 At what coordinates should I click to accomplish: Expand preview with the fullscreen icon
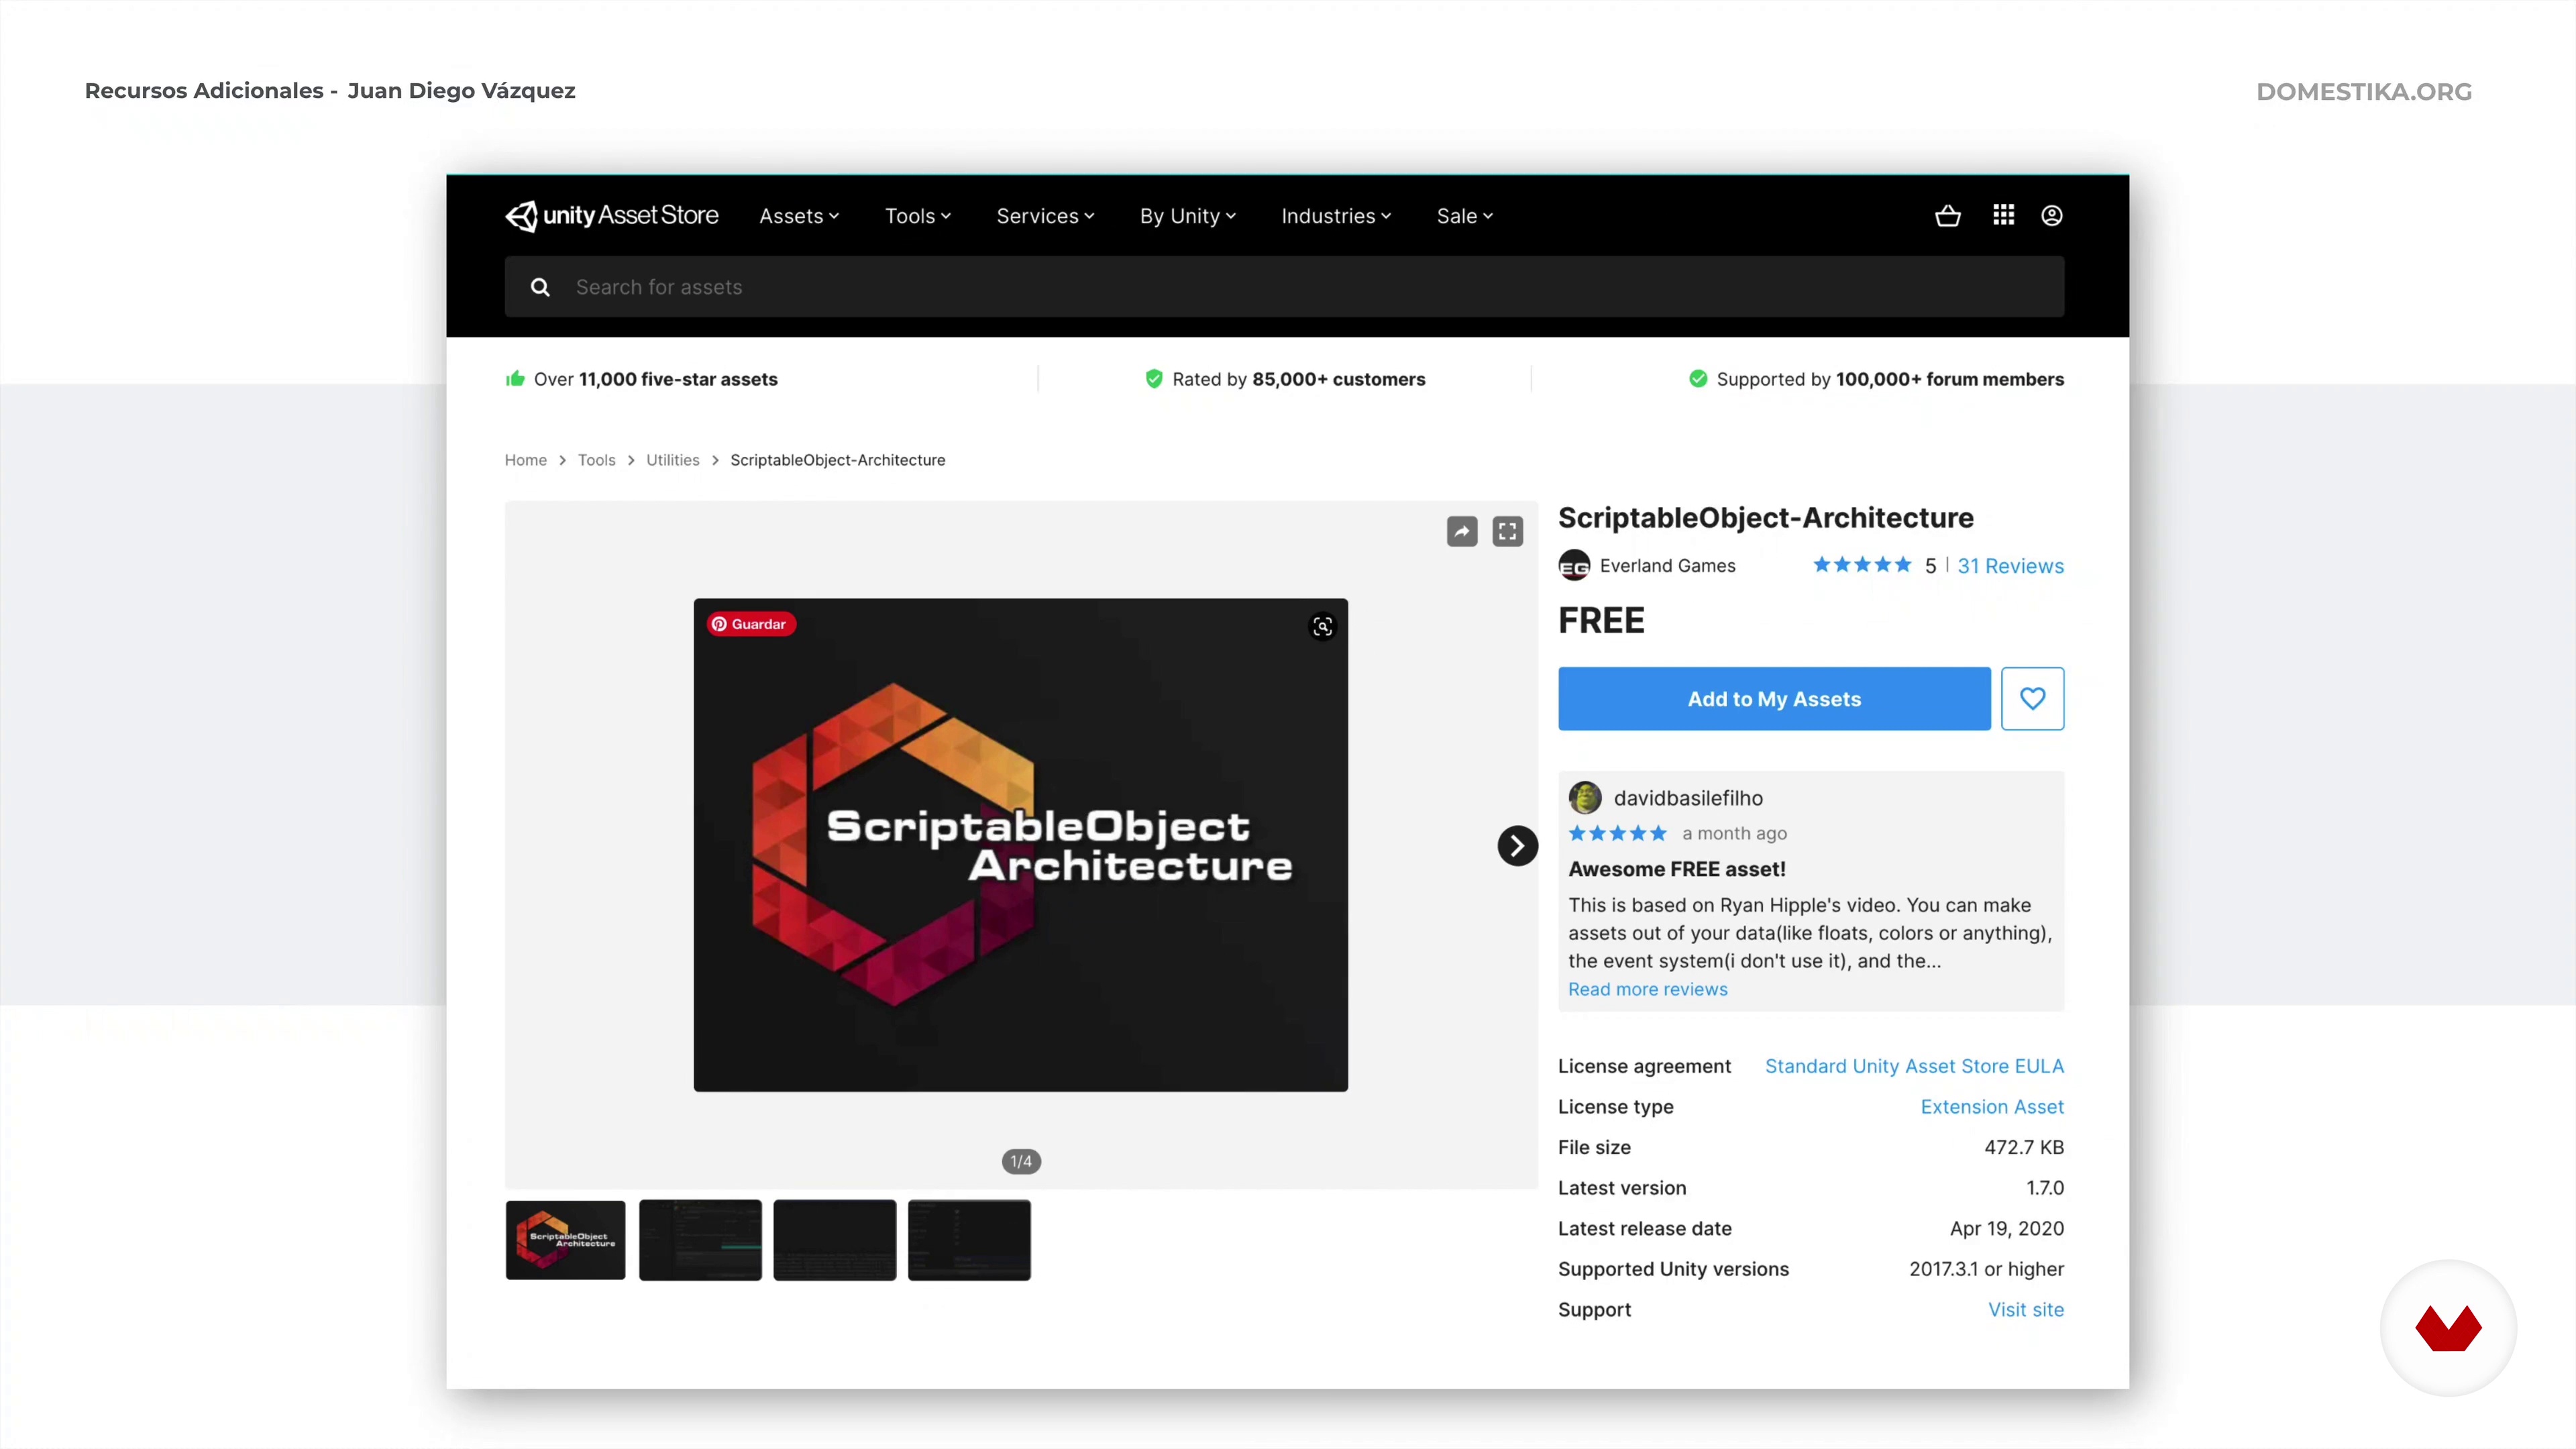click(x=1508, y=531)
